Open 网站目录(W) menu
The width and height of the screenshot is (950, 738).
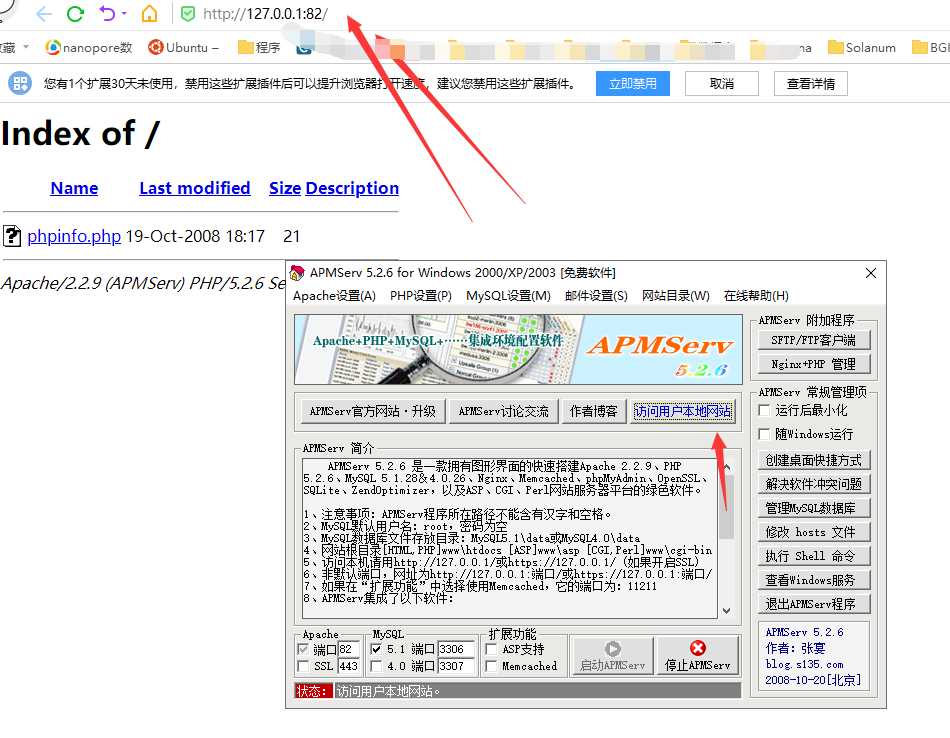(676, 296)
